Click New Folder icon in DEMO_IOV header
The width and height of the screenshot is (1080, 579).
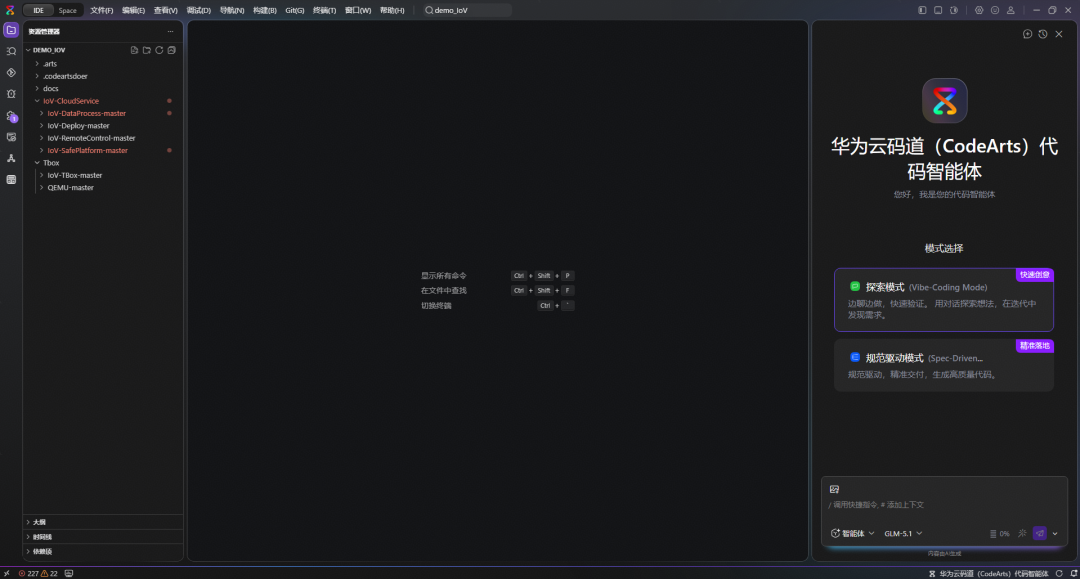pos(147,50)
